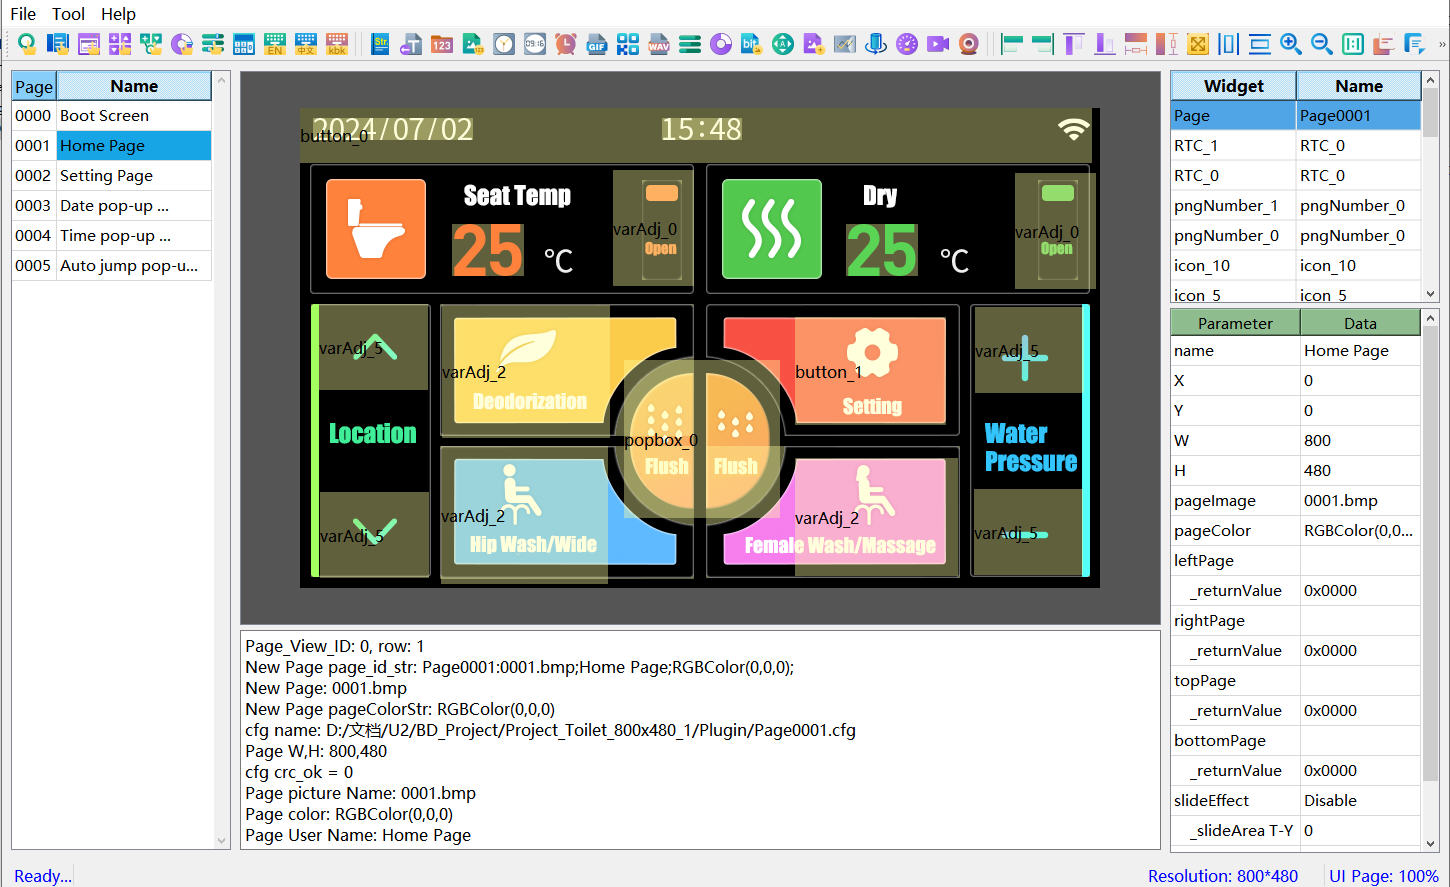Select the analog clock widget icon

(x=504, y=44)
